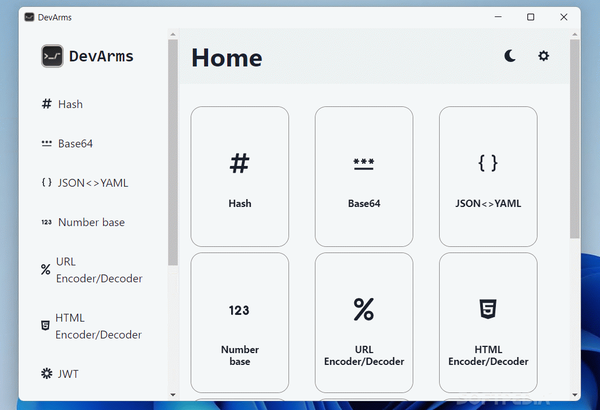This screenshot has height=410, width=600.
Task: Click the large hash icon on Hash card
Action: [240, 163]
